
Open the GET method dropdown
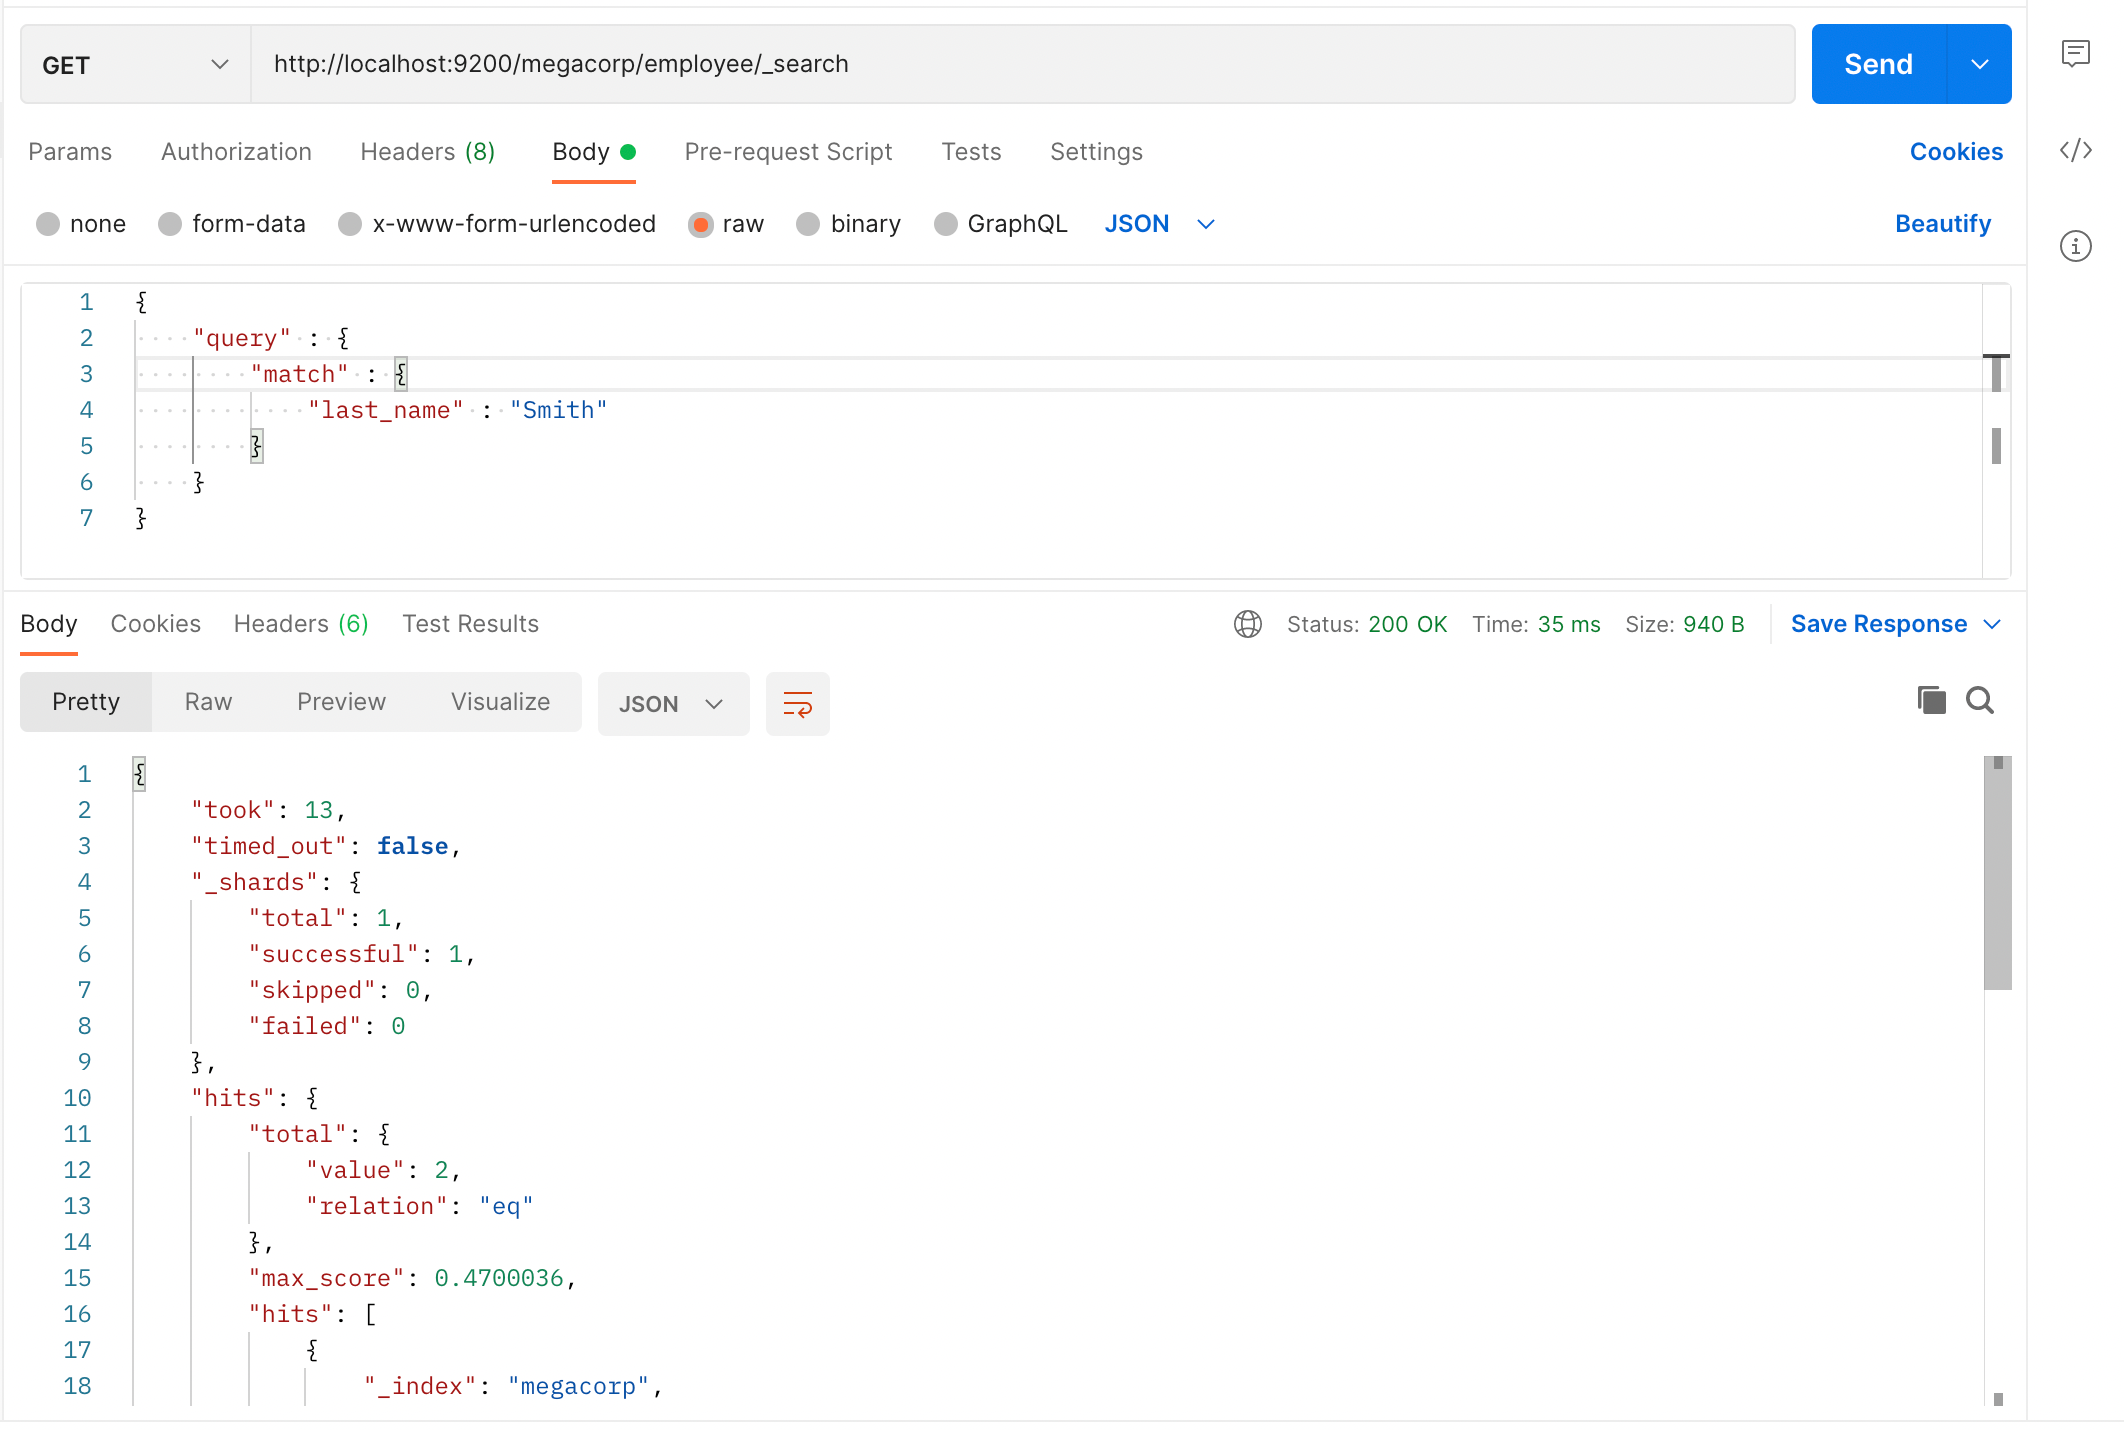pos(135,65)
